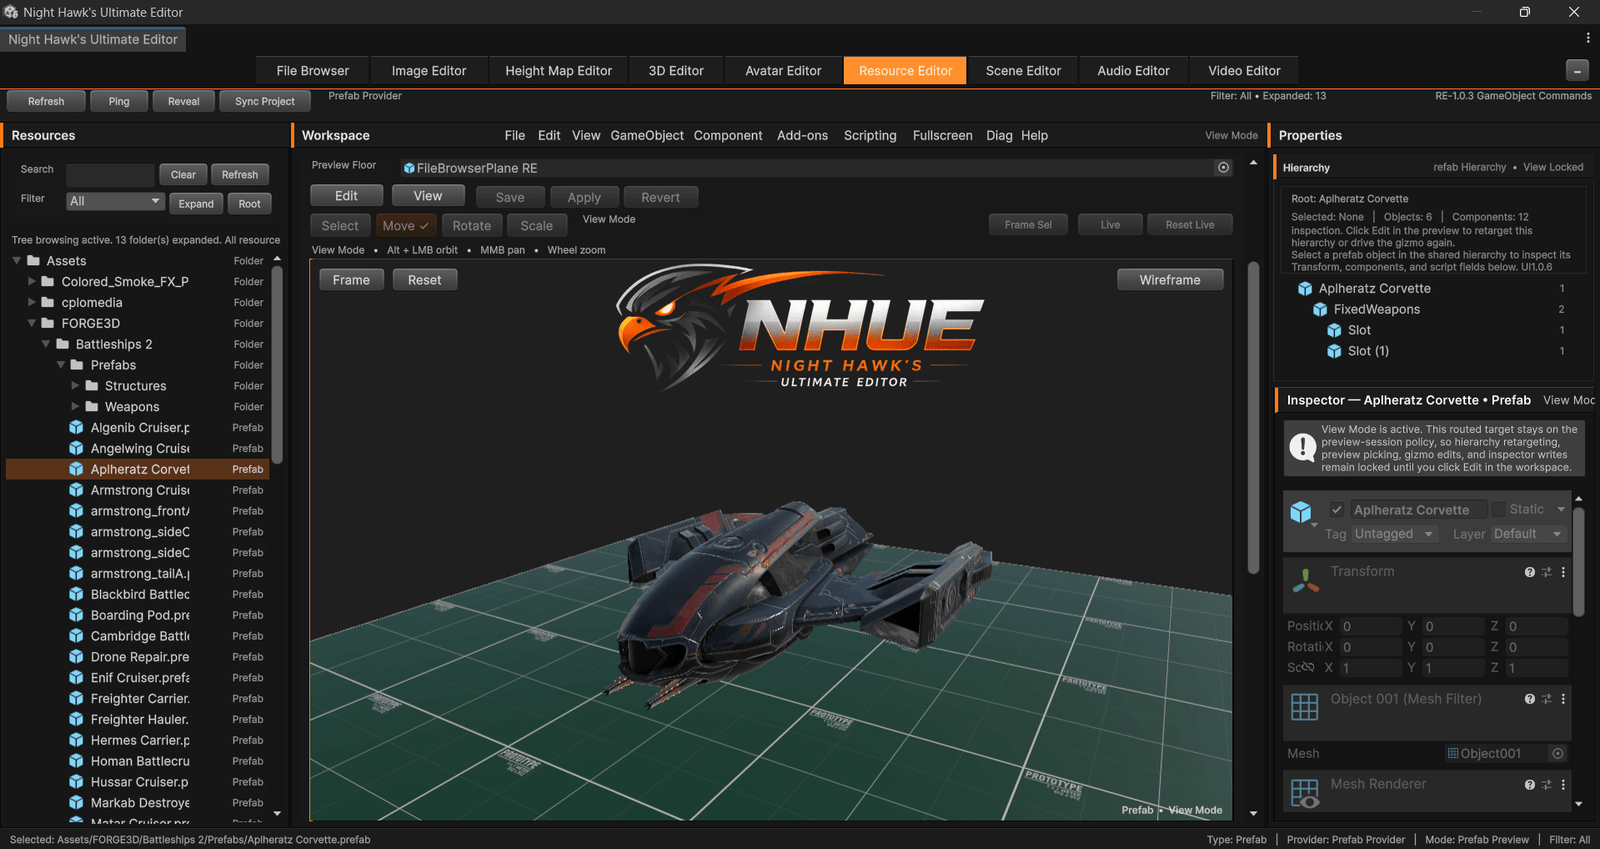Image resolution: width=1600 pixels, height=849 pixels.
Task: Open the Static flags dropdown arrow
Action: click(1561, 510)
